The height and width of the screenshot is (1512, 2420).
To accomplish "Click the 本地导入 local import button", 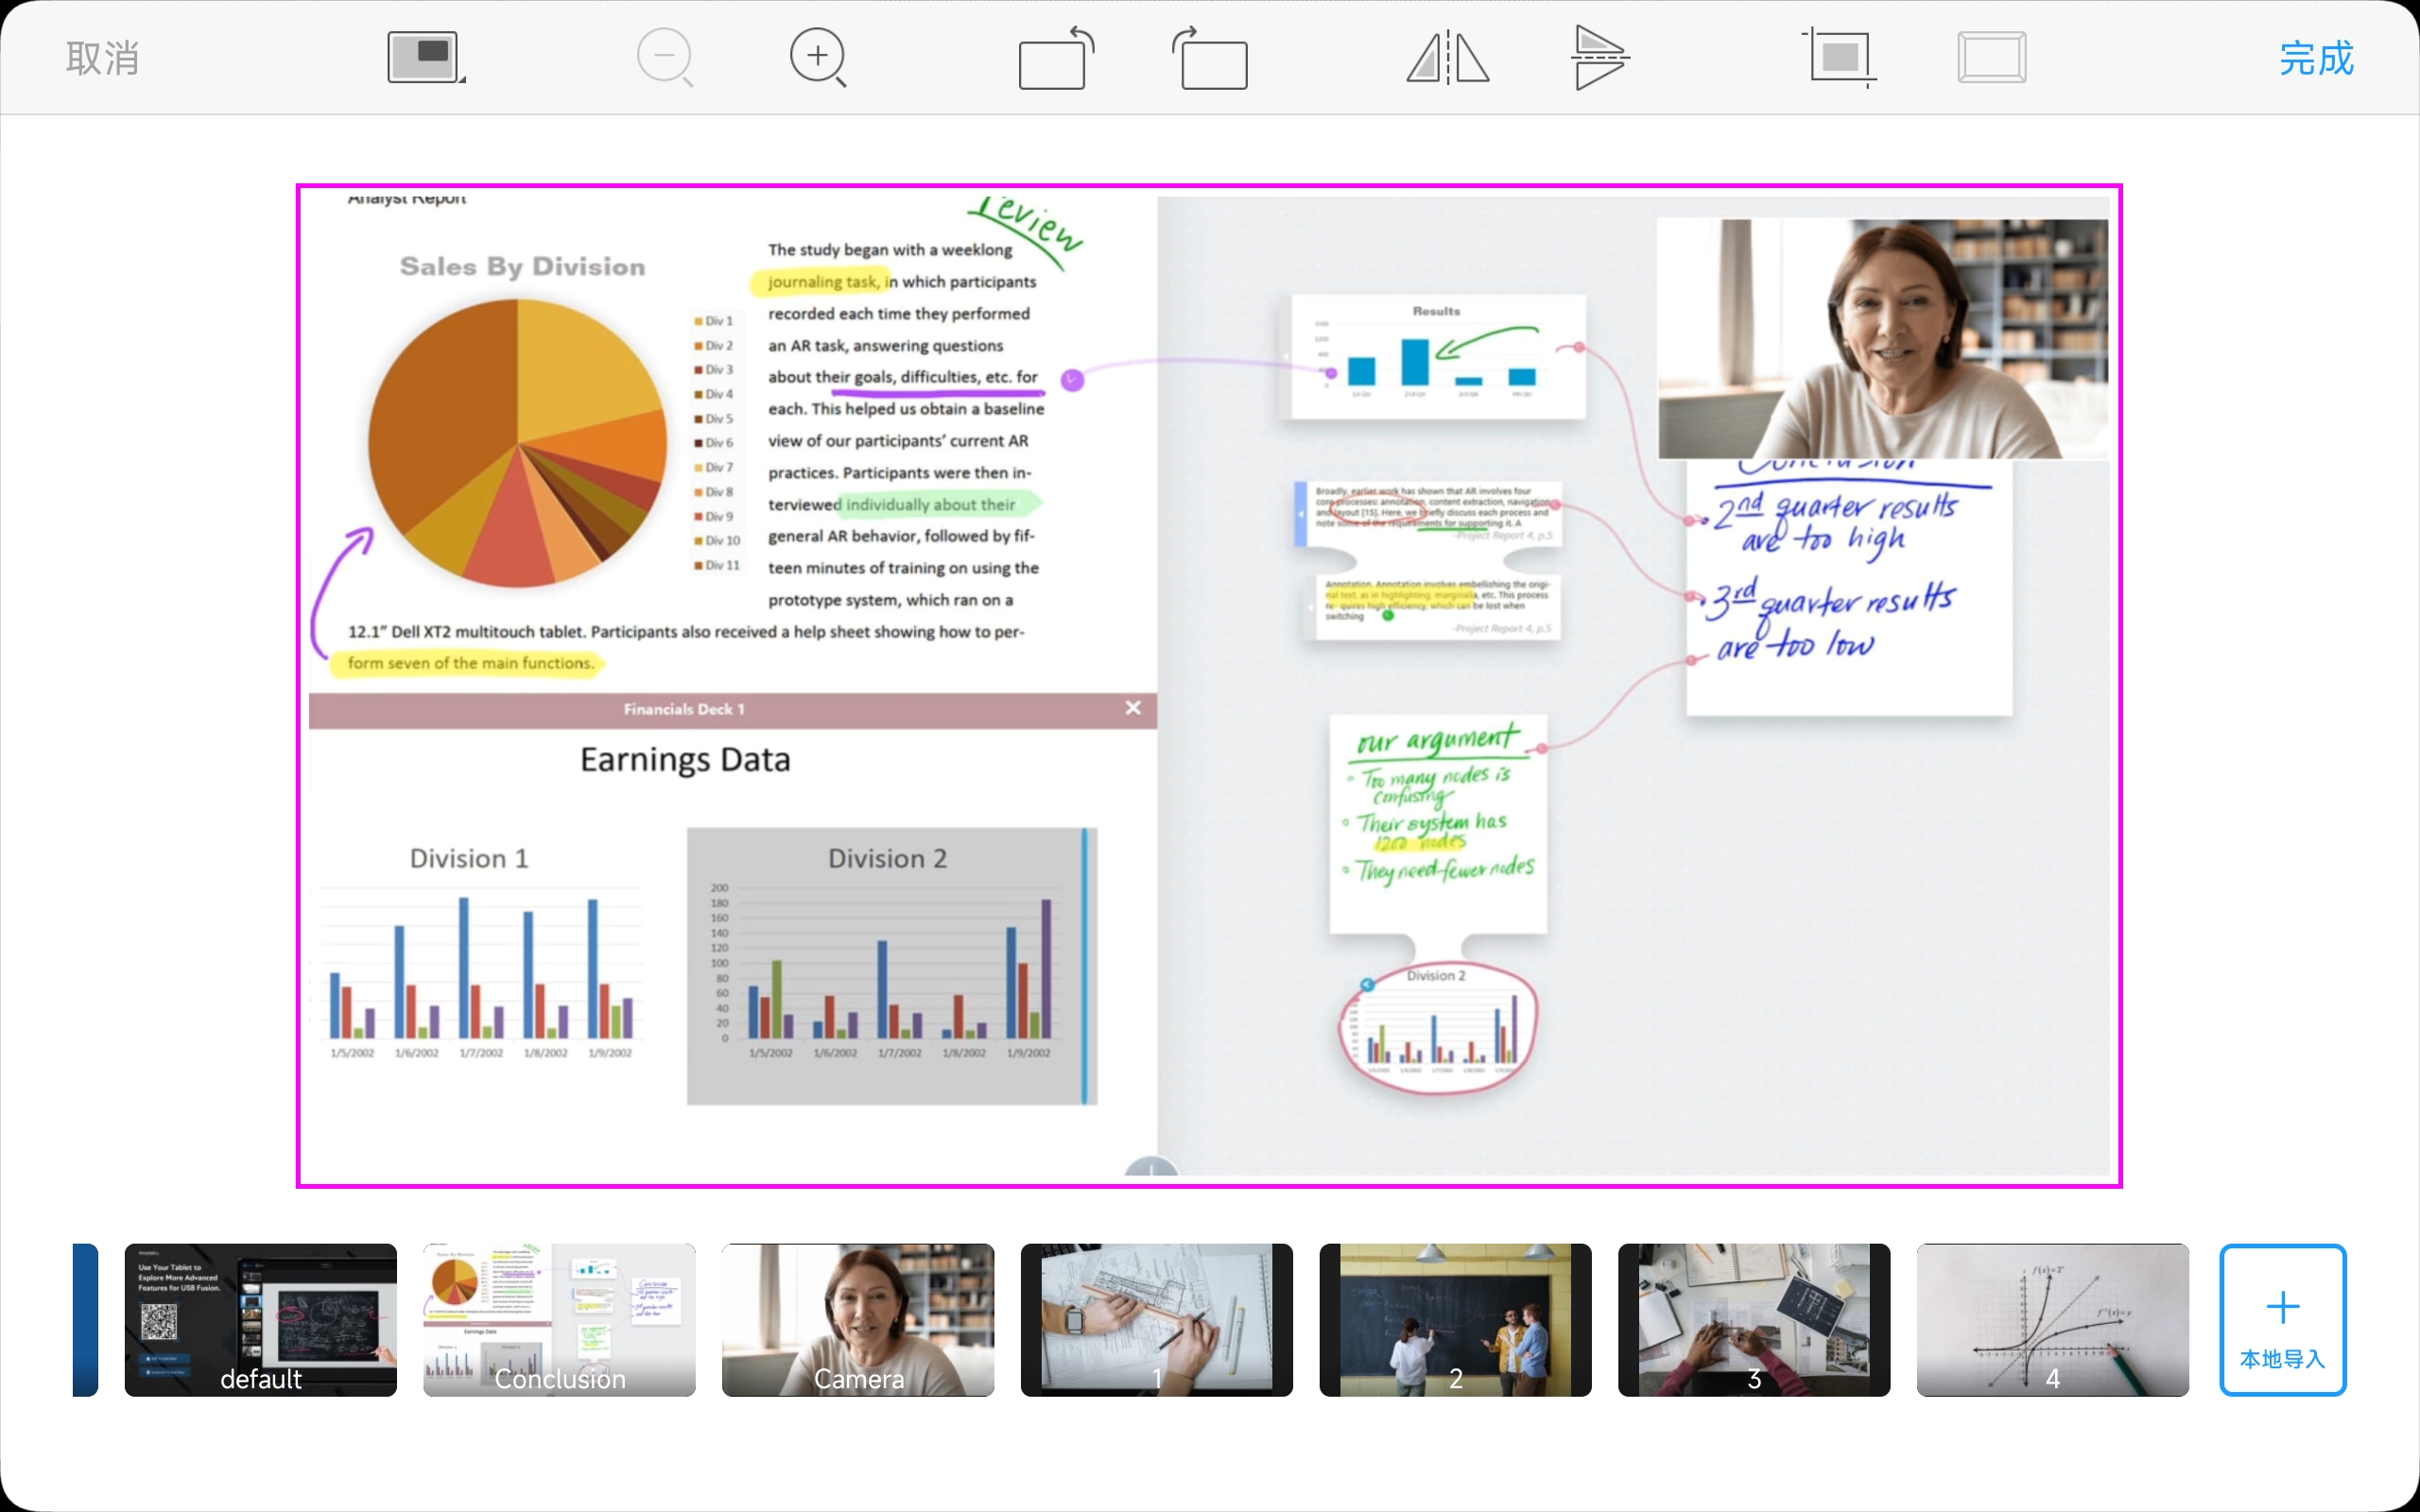I will point(2283,1320).
